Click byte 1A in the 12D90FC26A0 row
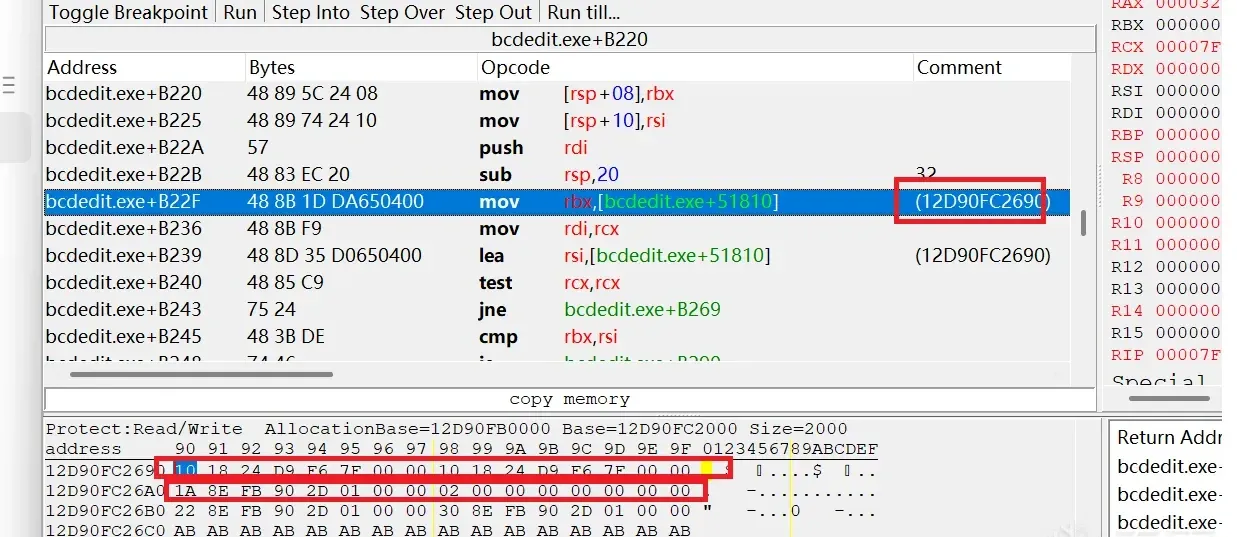The width and height of the screenshot is (1237, 537). (x=185, y=490)
